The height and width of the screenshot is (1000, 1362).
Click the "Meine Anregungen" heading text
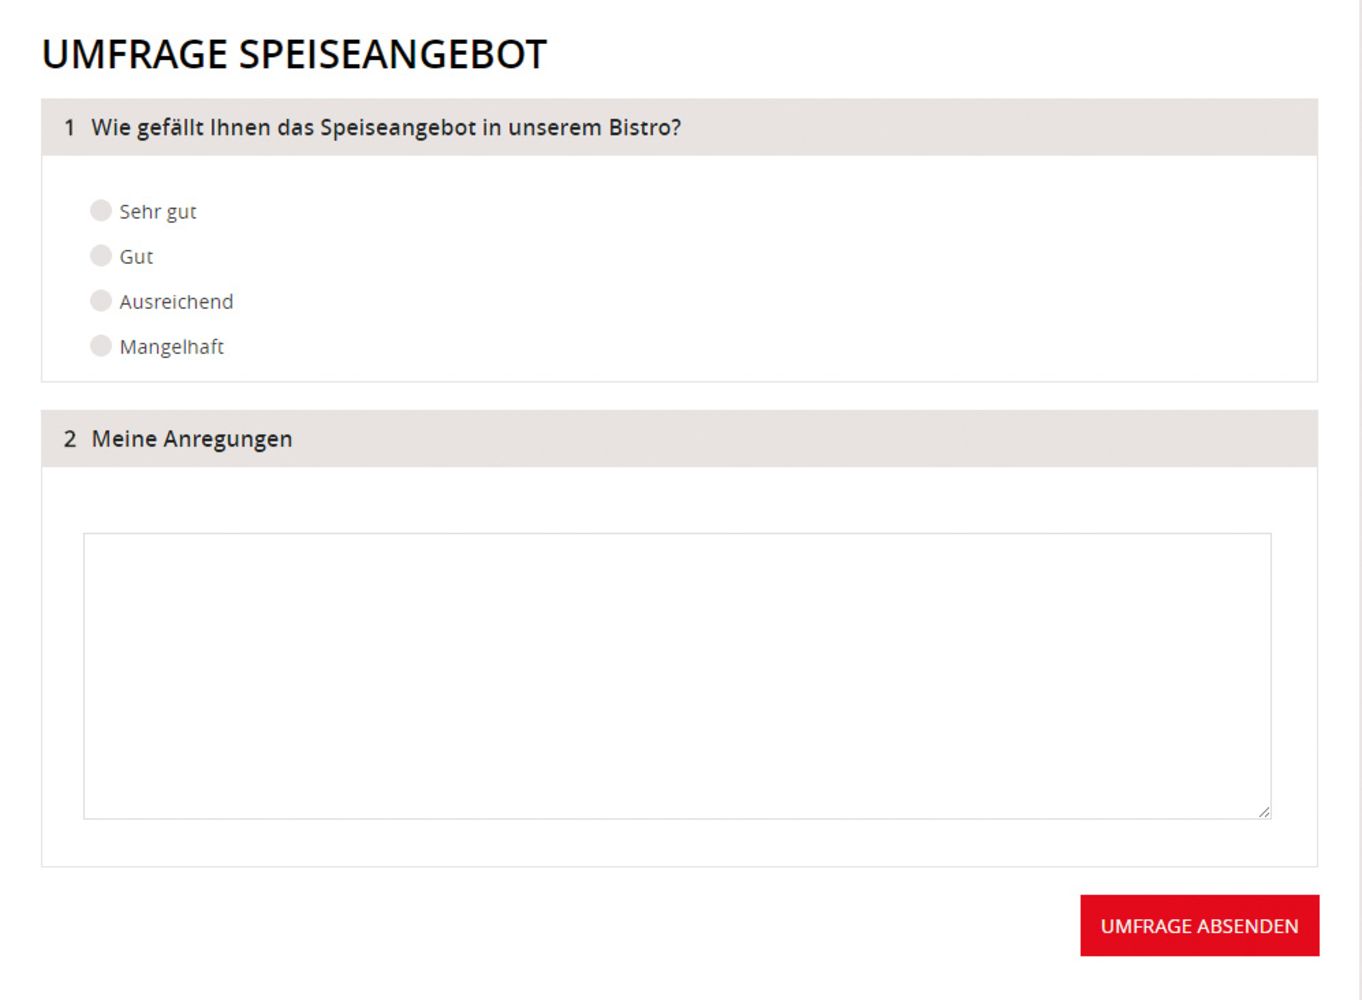[x=192, y=439]
